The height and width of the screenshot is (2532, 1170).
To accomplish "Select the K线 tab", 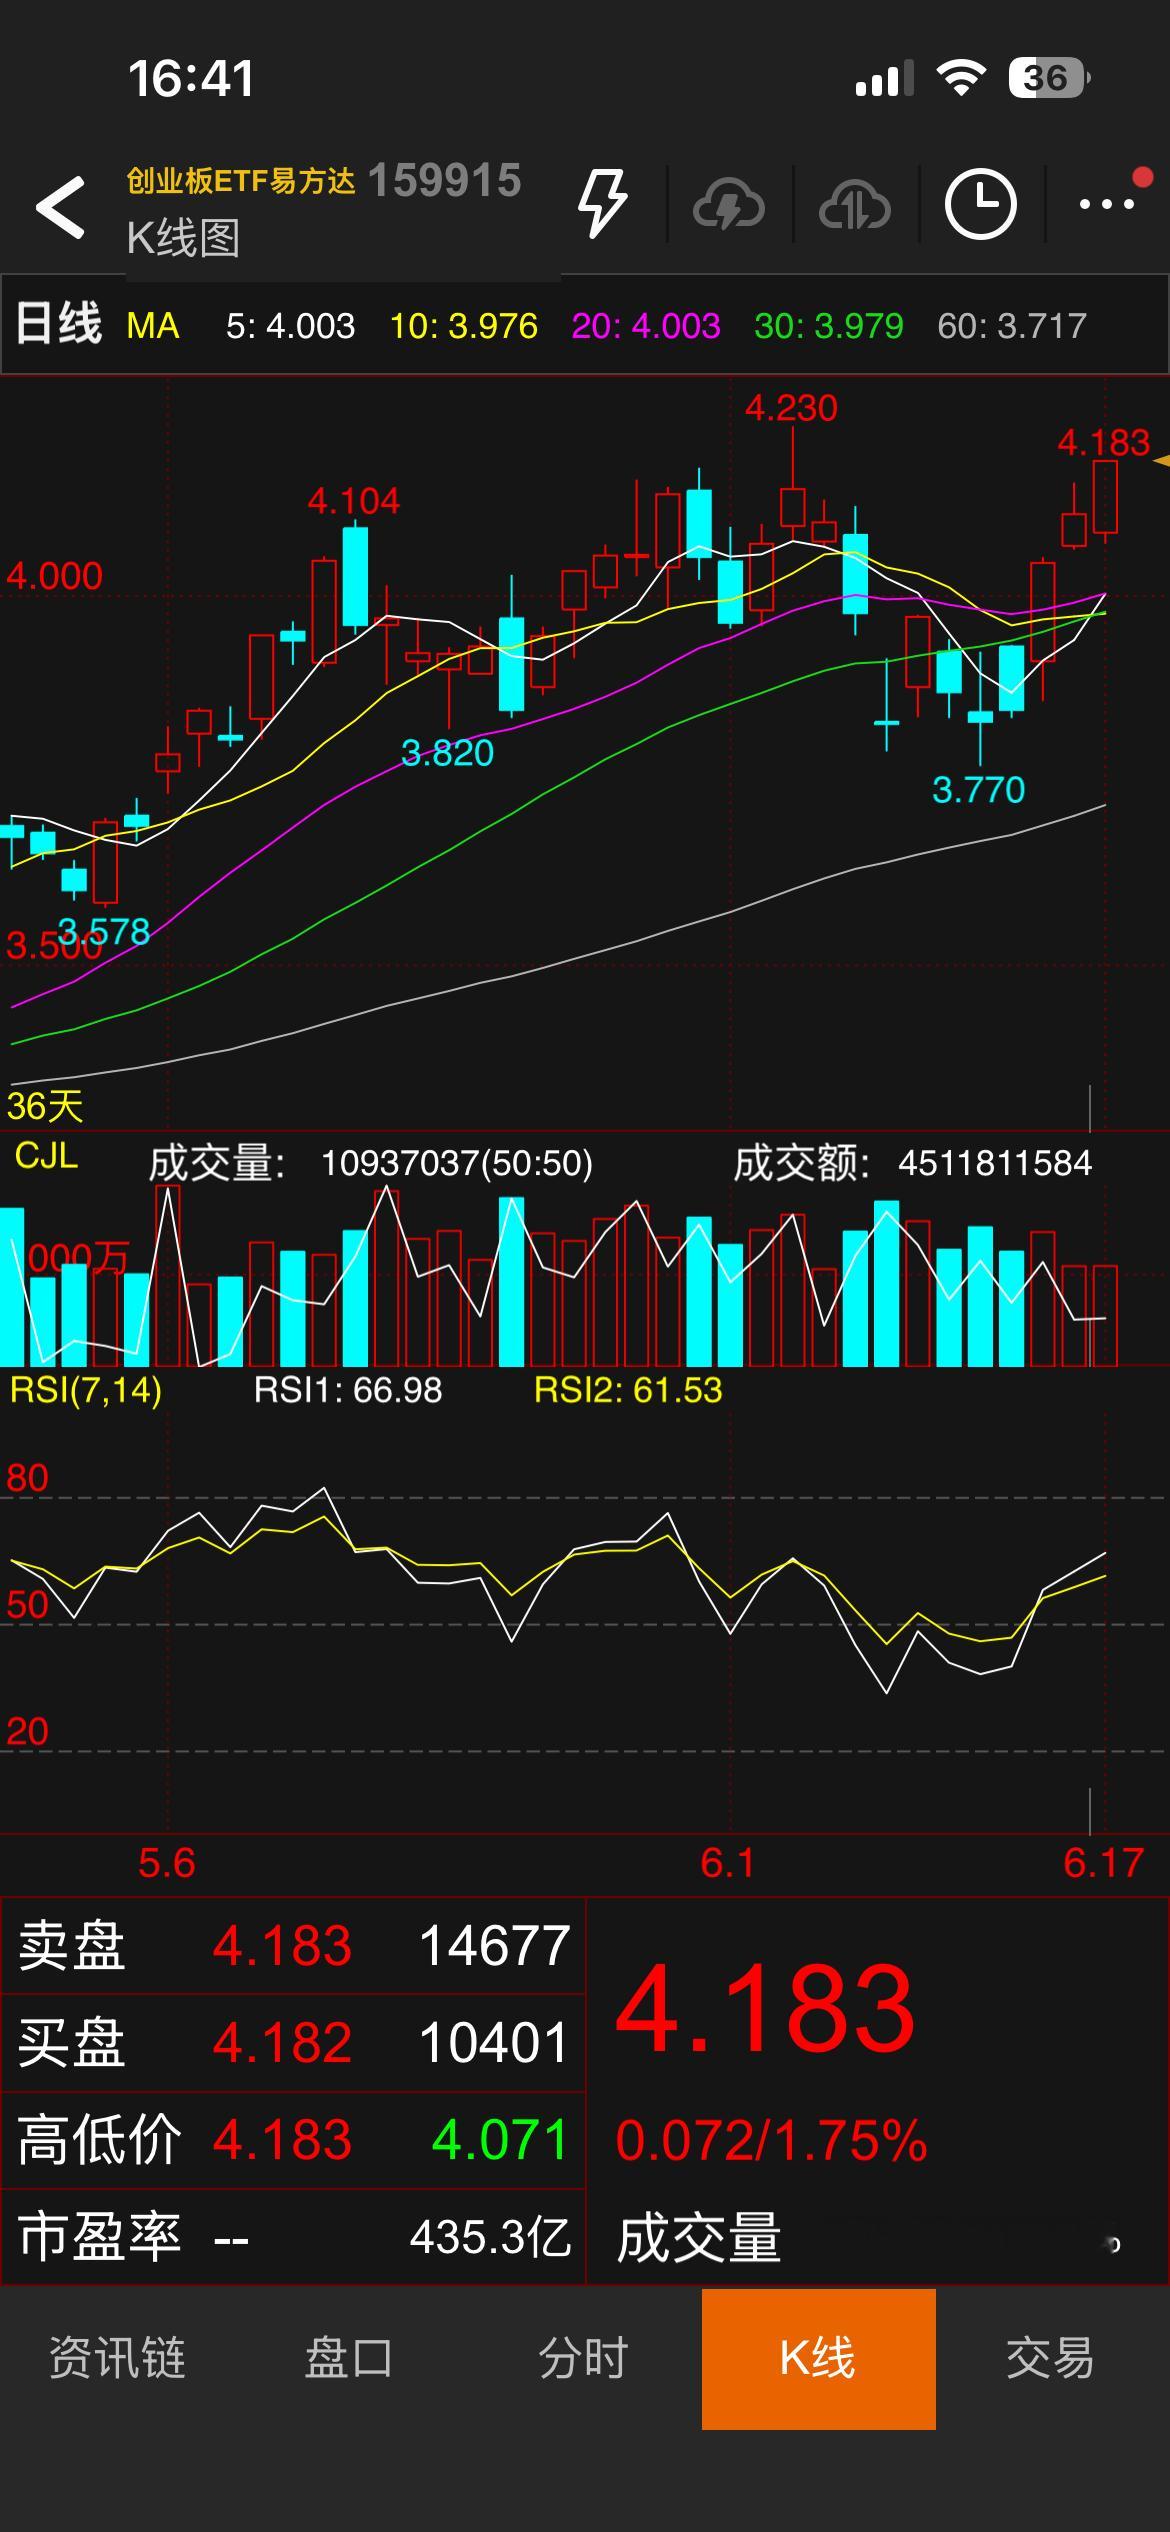I will (818, 2359).
